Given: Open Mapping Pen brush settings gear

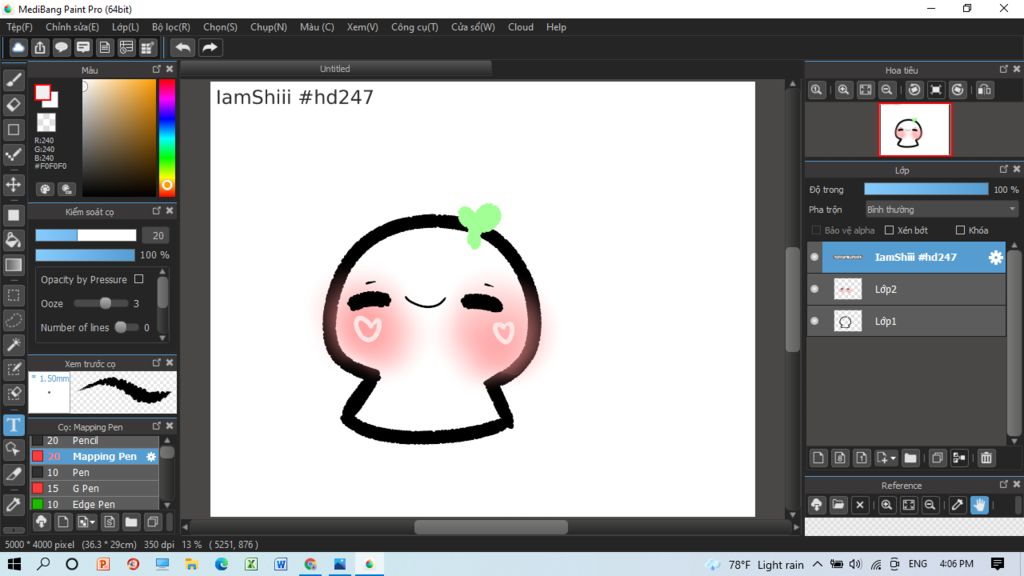Looking at the screenshot, I should pyautogui.click(x=151, y=456).
